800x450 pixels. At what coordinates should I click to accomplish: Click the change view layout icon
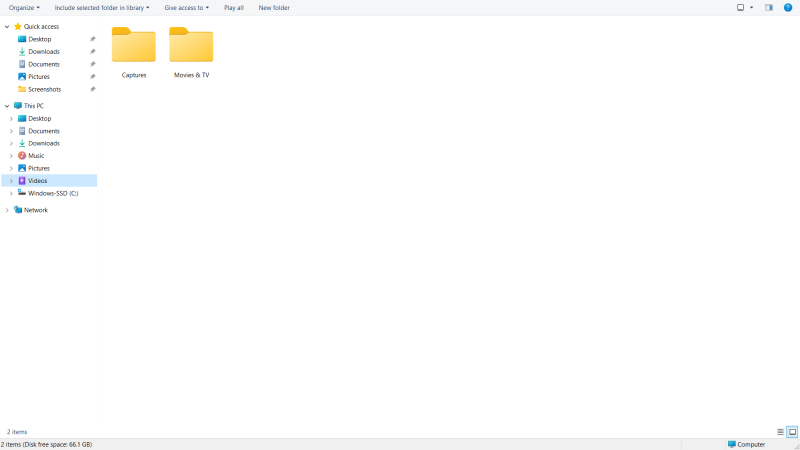740,8
